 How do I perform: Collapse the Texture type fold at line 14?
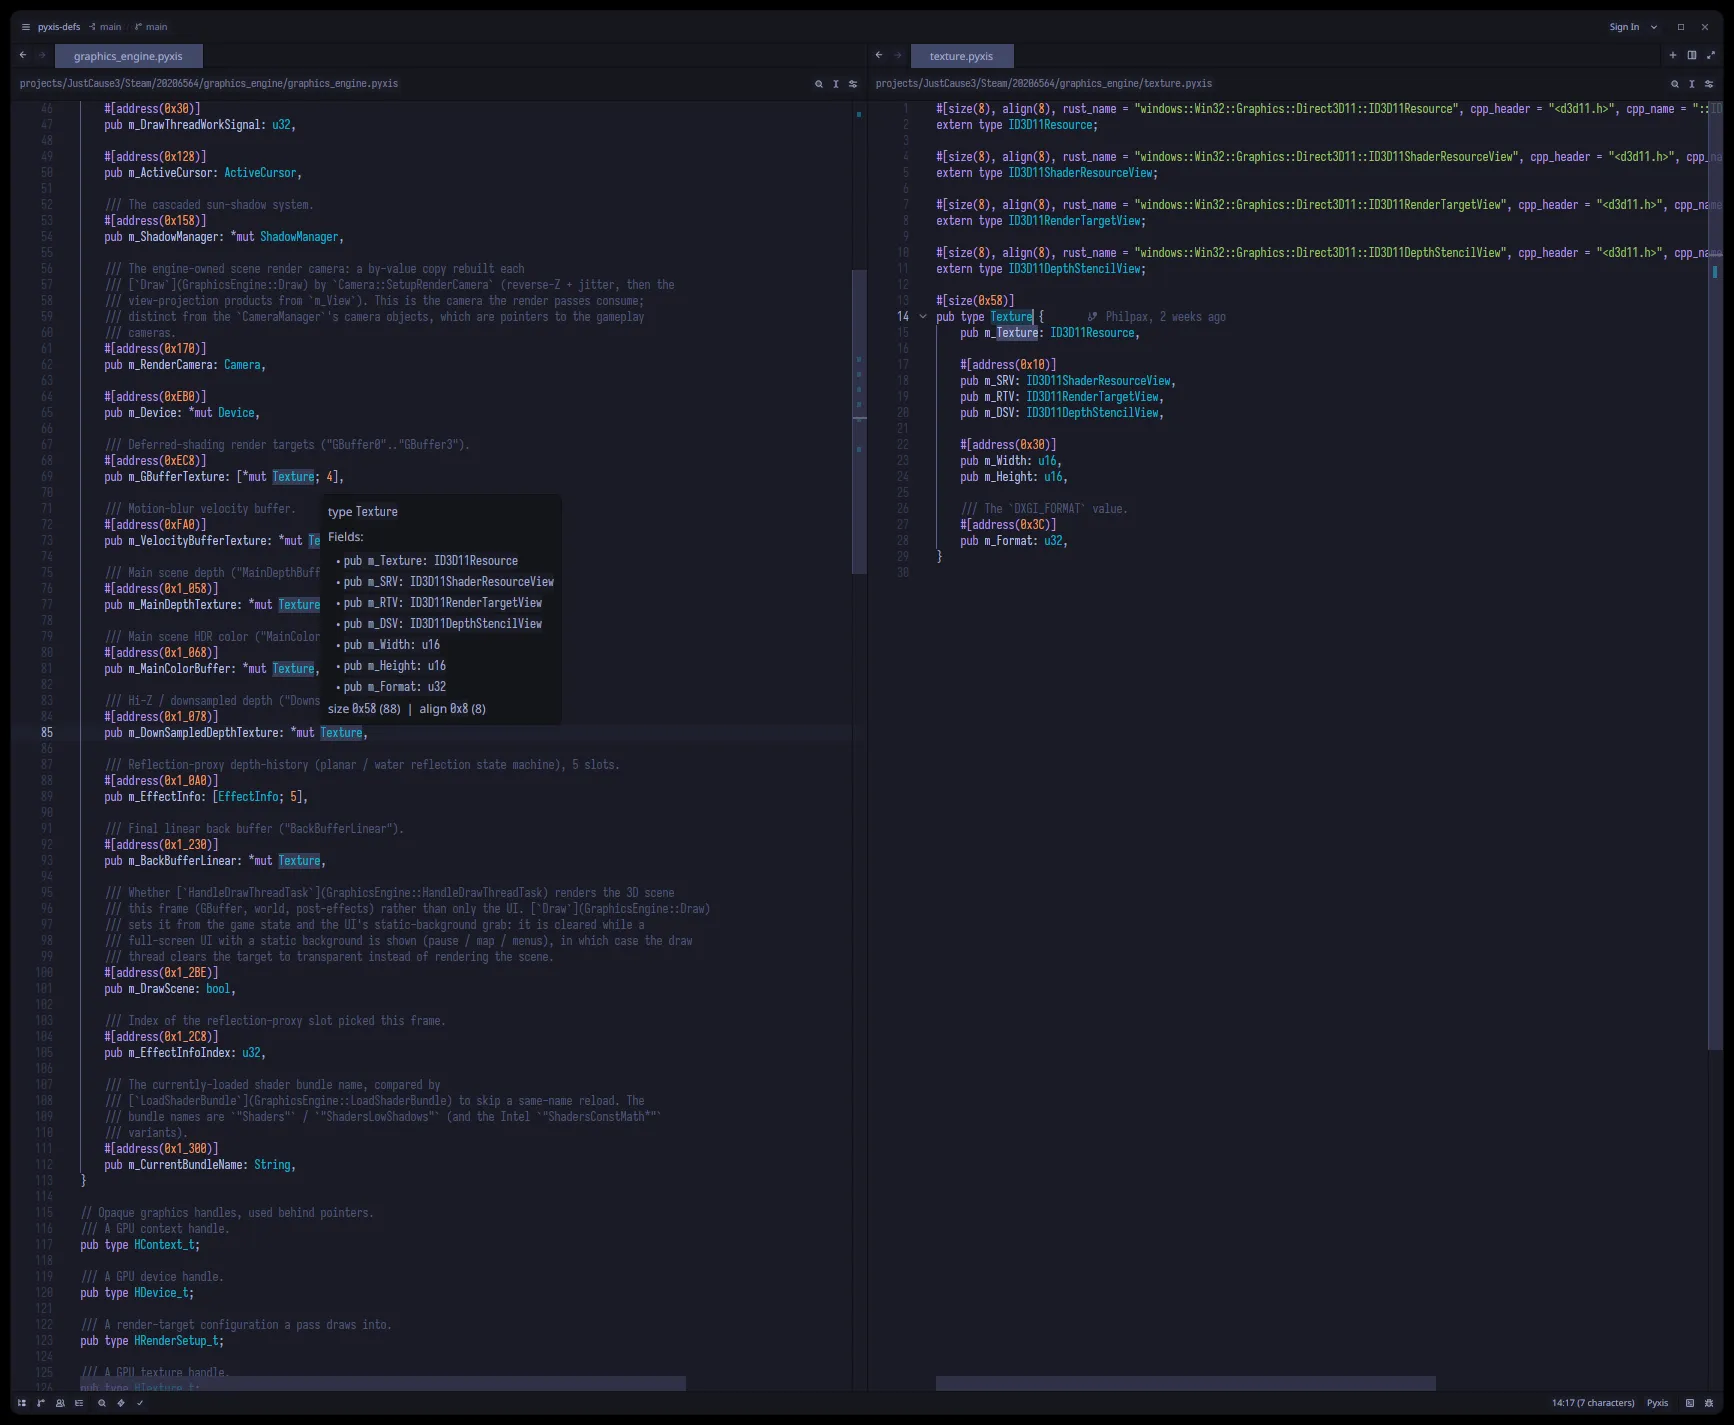[x=923, y=317]
